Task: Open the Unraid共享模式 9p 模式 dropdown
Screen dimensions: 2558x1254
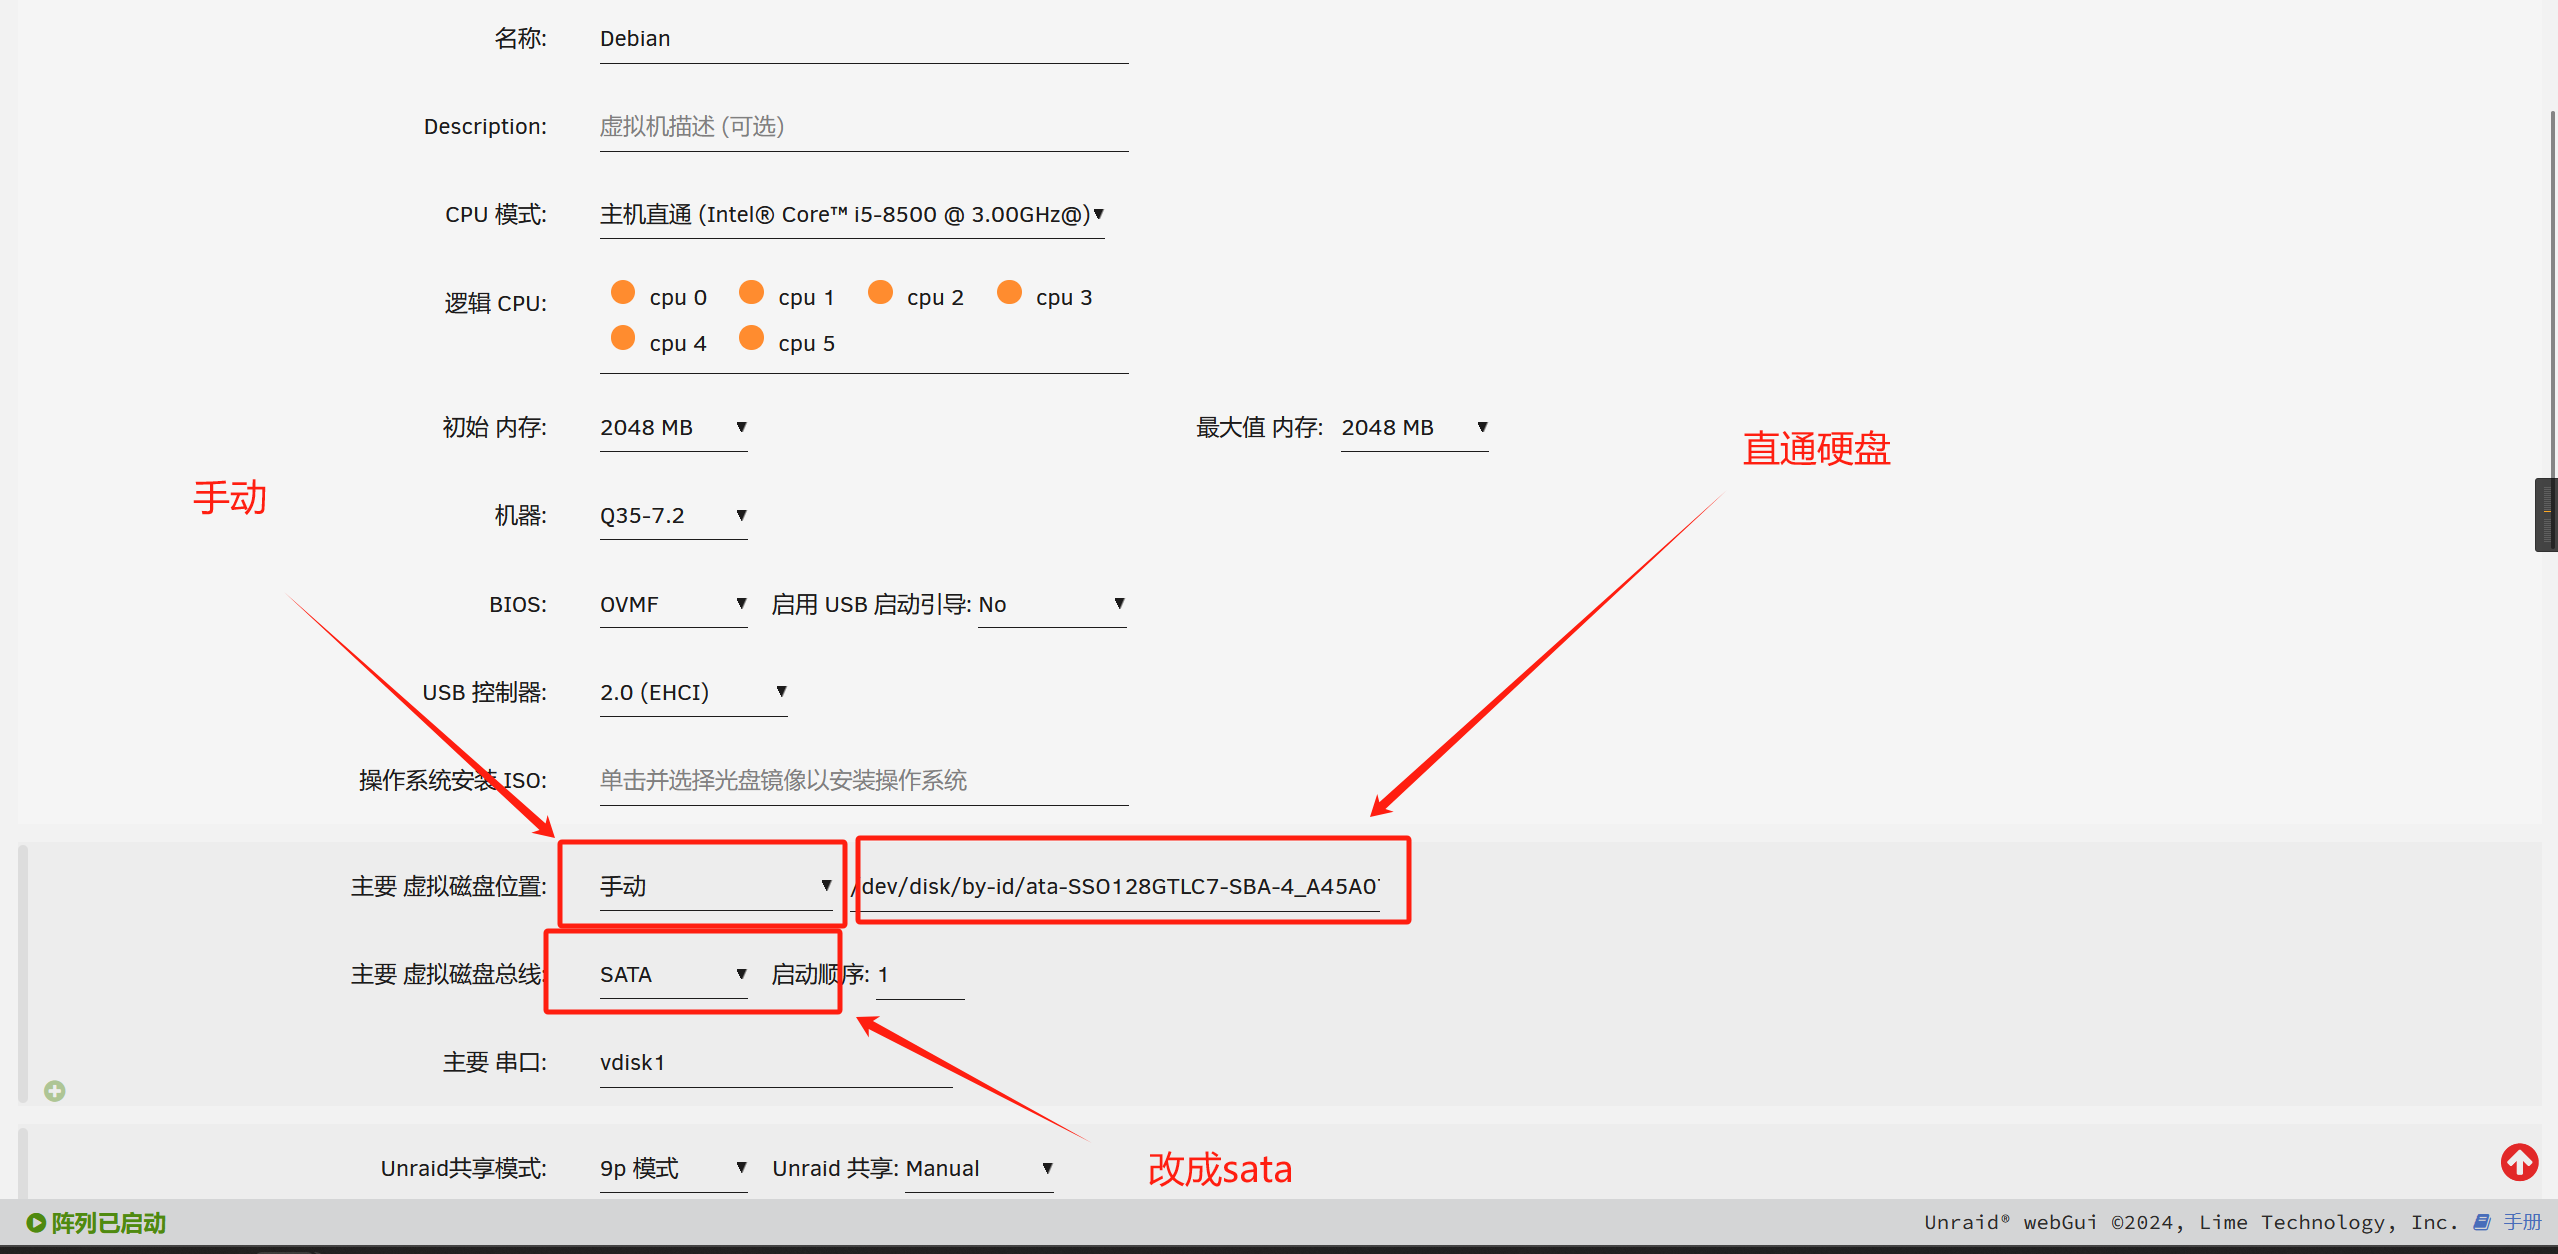Action: (x=674, y=1169)
